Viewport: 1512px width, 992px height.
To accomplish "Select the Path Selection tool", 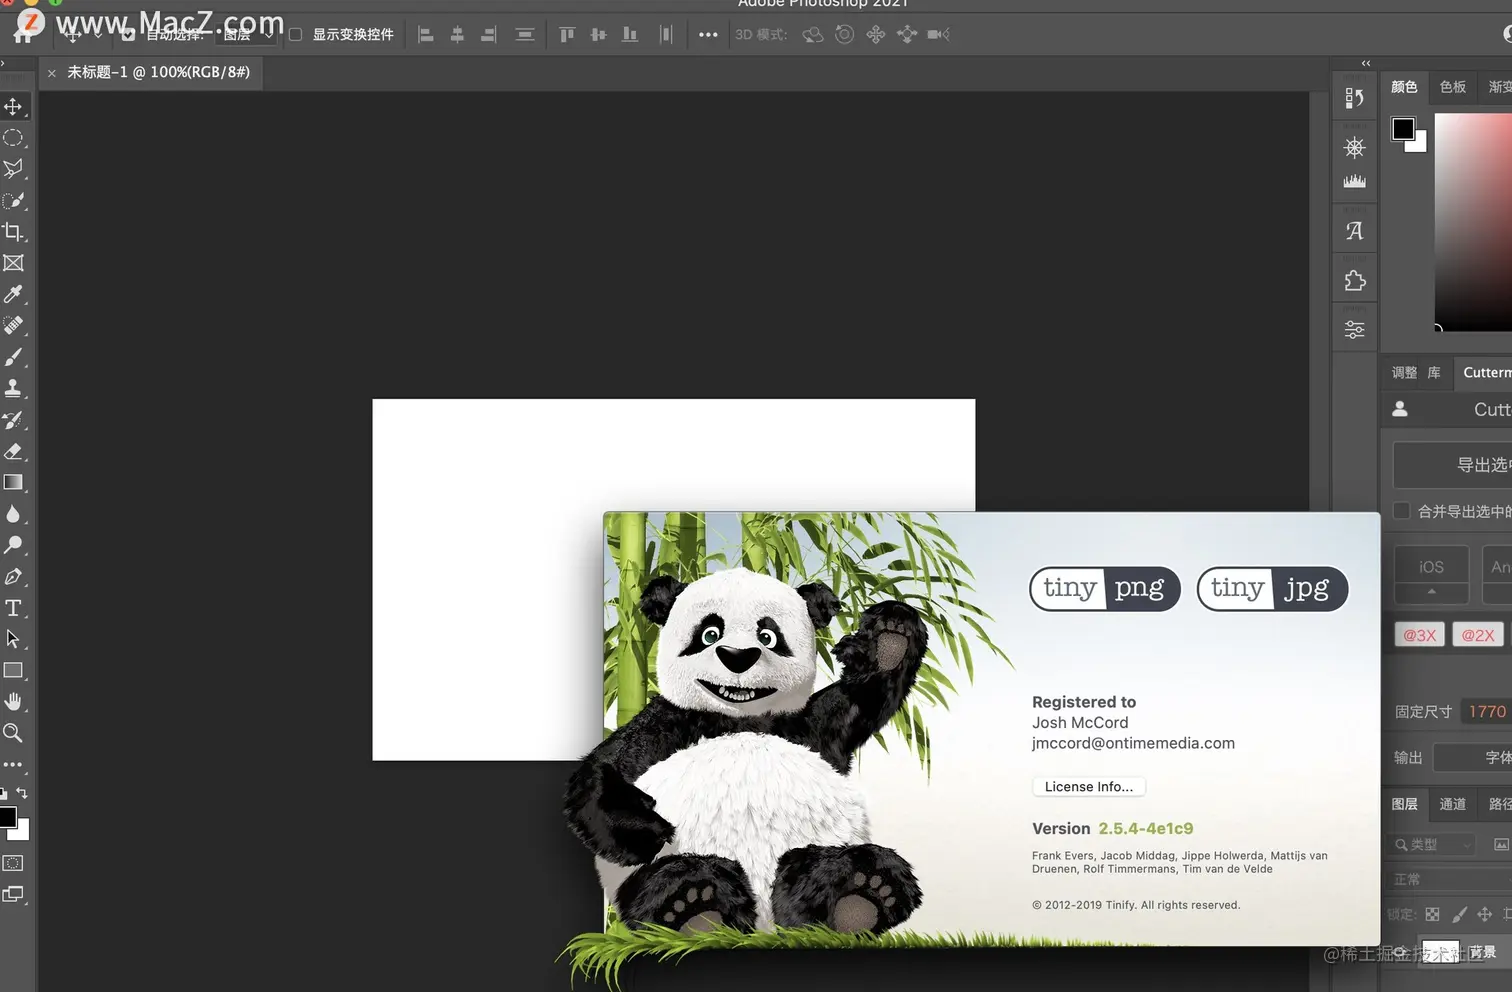I will (13, 639).
